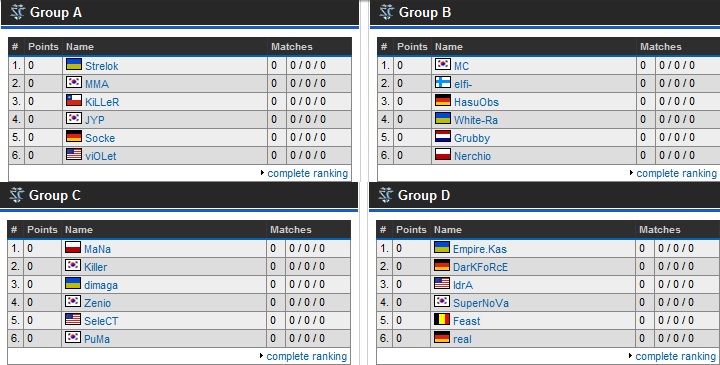
Task: Open player profile for MMA
Action: pyautogui.click(x=97, y=84)
